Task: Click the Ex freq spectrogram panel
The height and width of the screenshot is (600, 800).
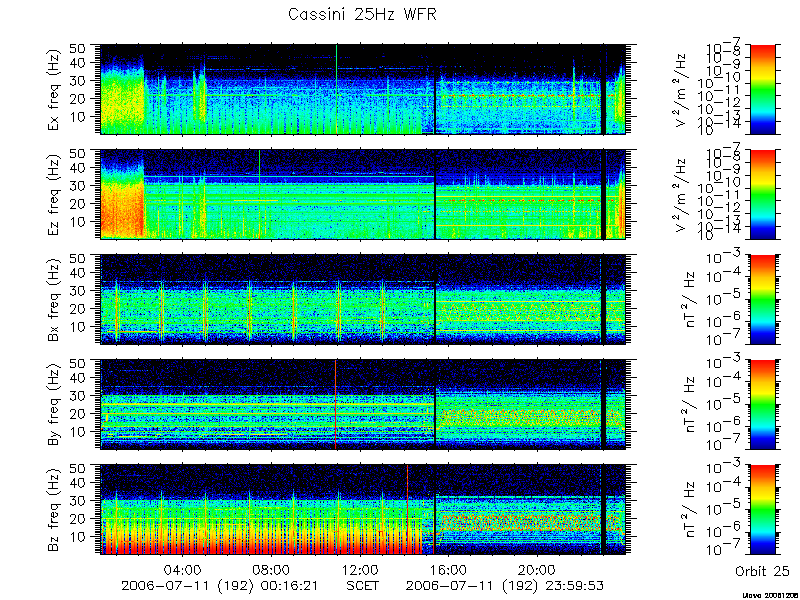Action: point(363,89)
